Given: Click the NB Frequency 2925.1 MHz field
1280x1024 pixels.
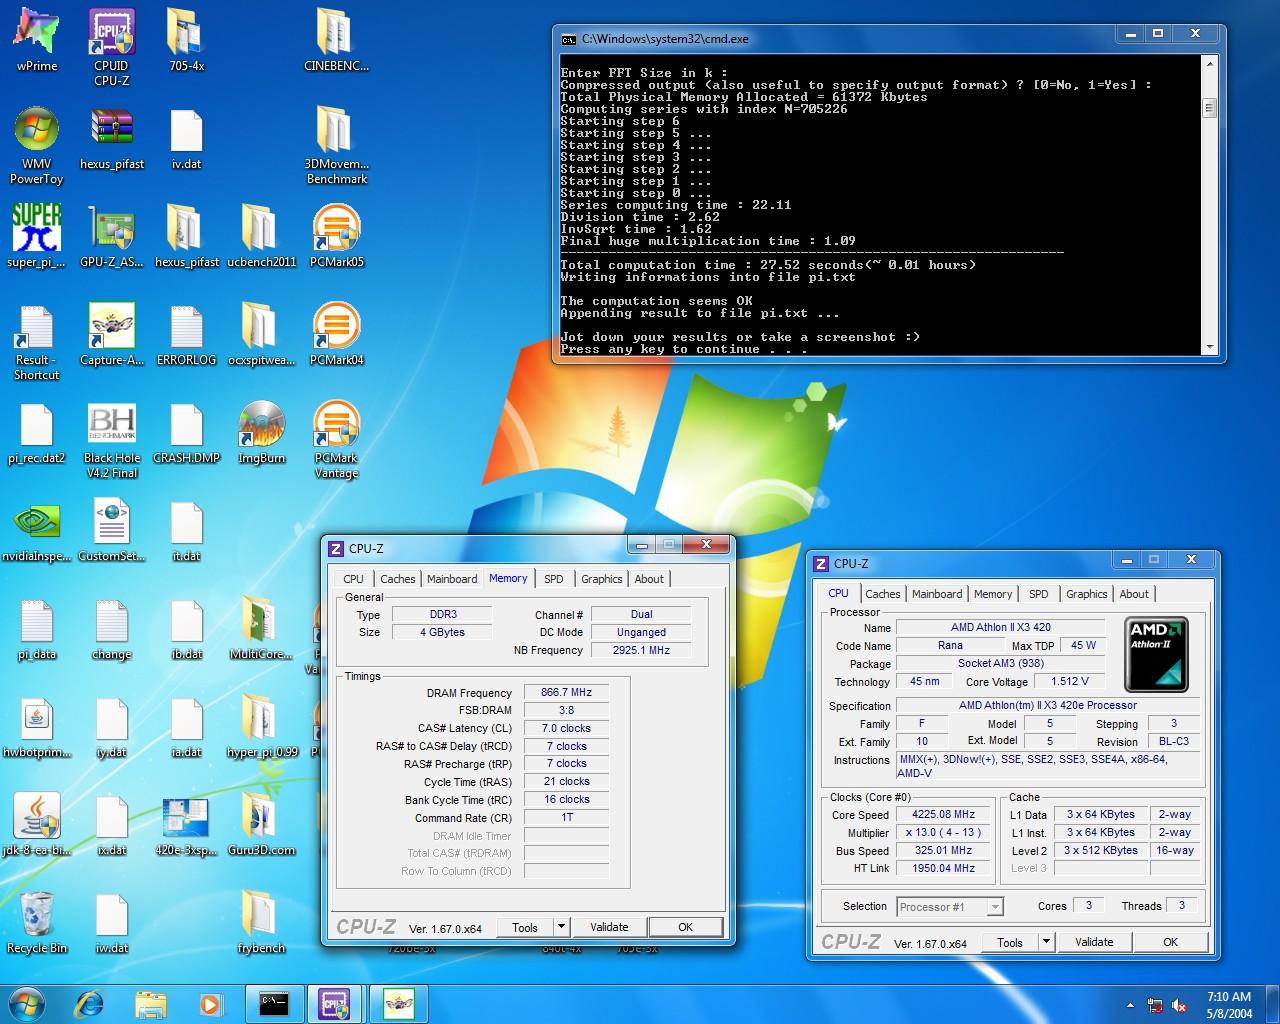Looking at the screenshot, I should [641, 650].
